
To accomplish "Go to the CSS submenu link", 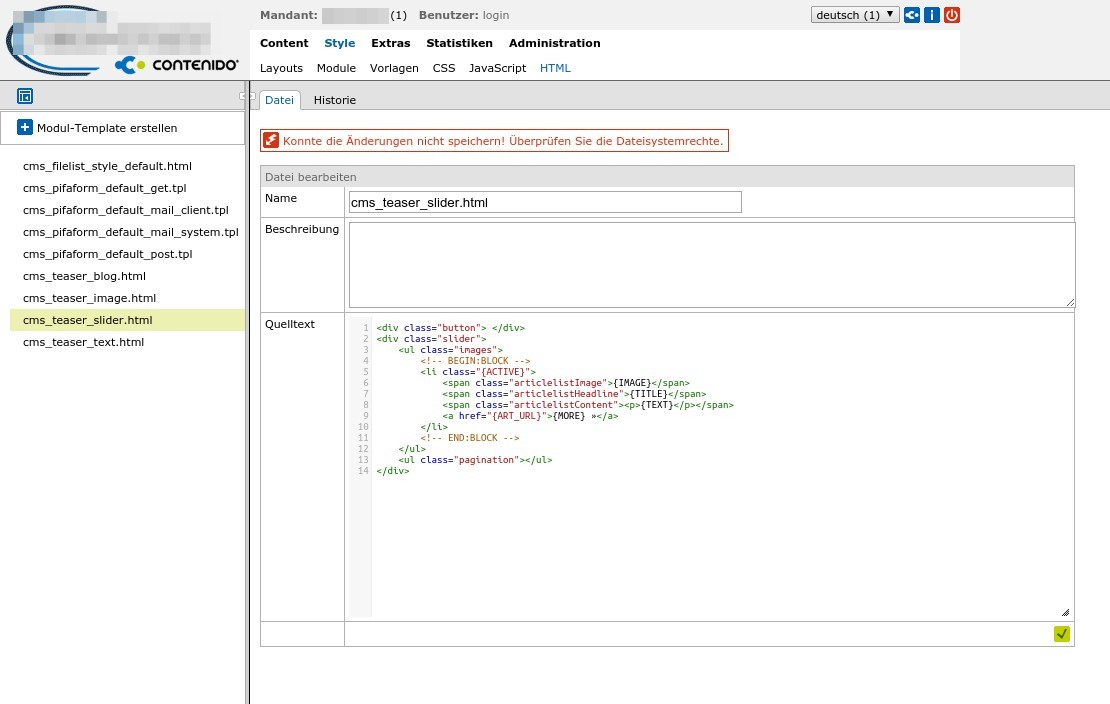I will point(443,68).
